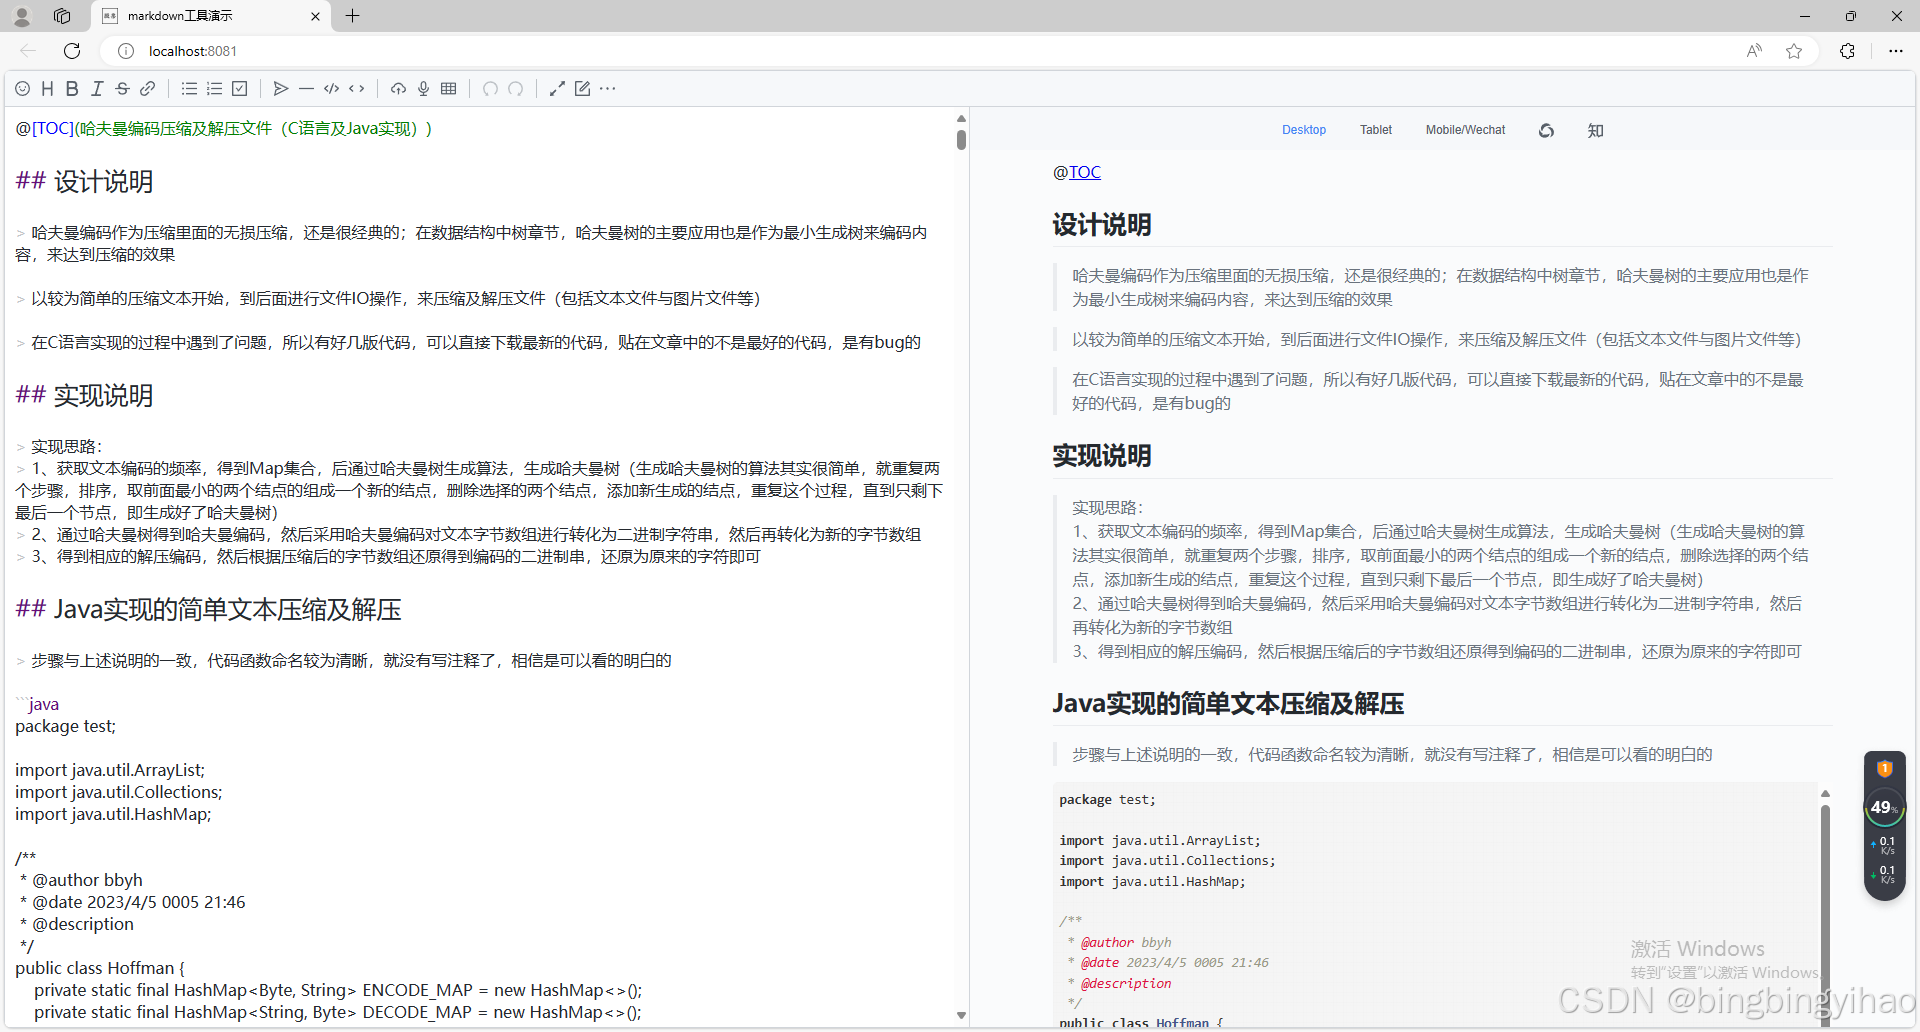The width and height of the screenshot is (1920, 1032).
Task: Insert an ordered numbered list
Action: click(214, 89)
